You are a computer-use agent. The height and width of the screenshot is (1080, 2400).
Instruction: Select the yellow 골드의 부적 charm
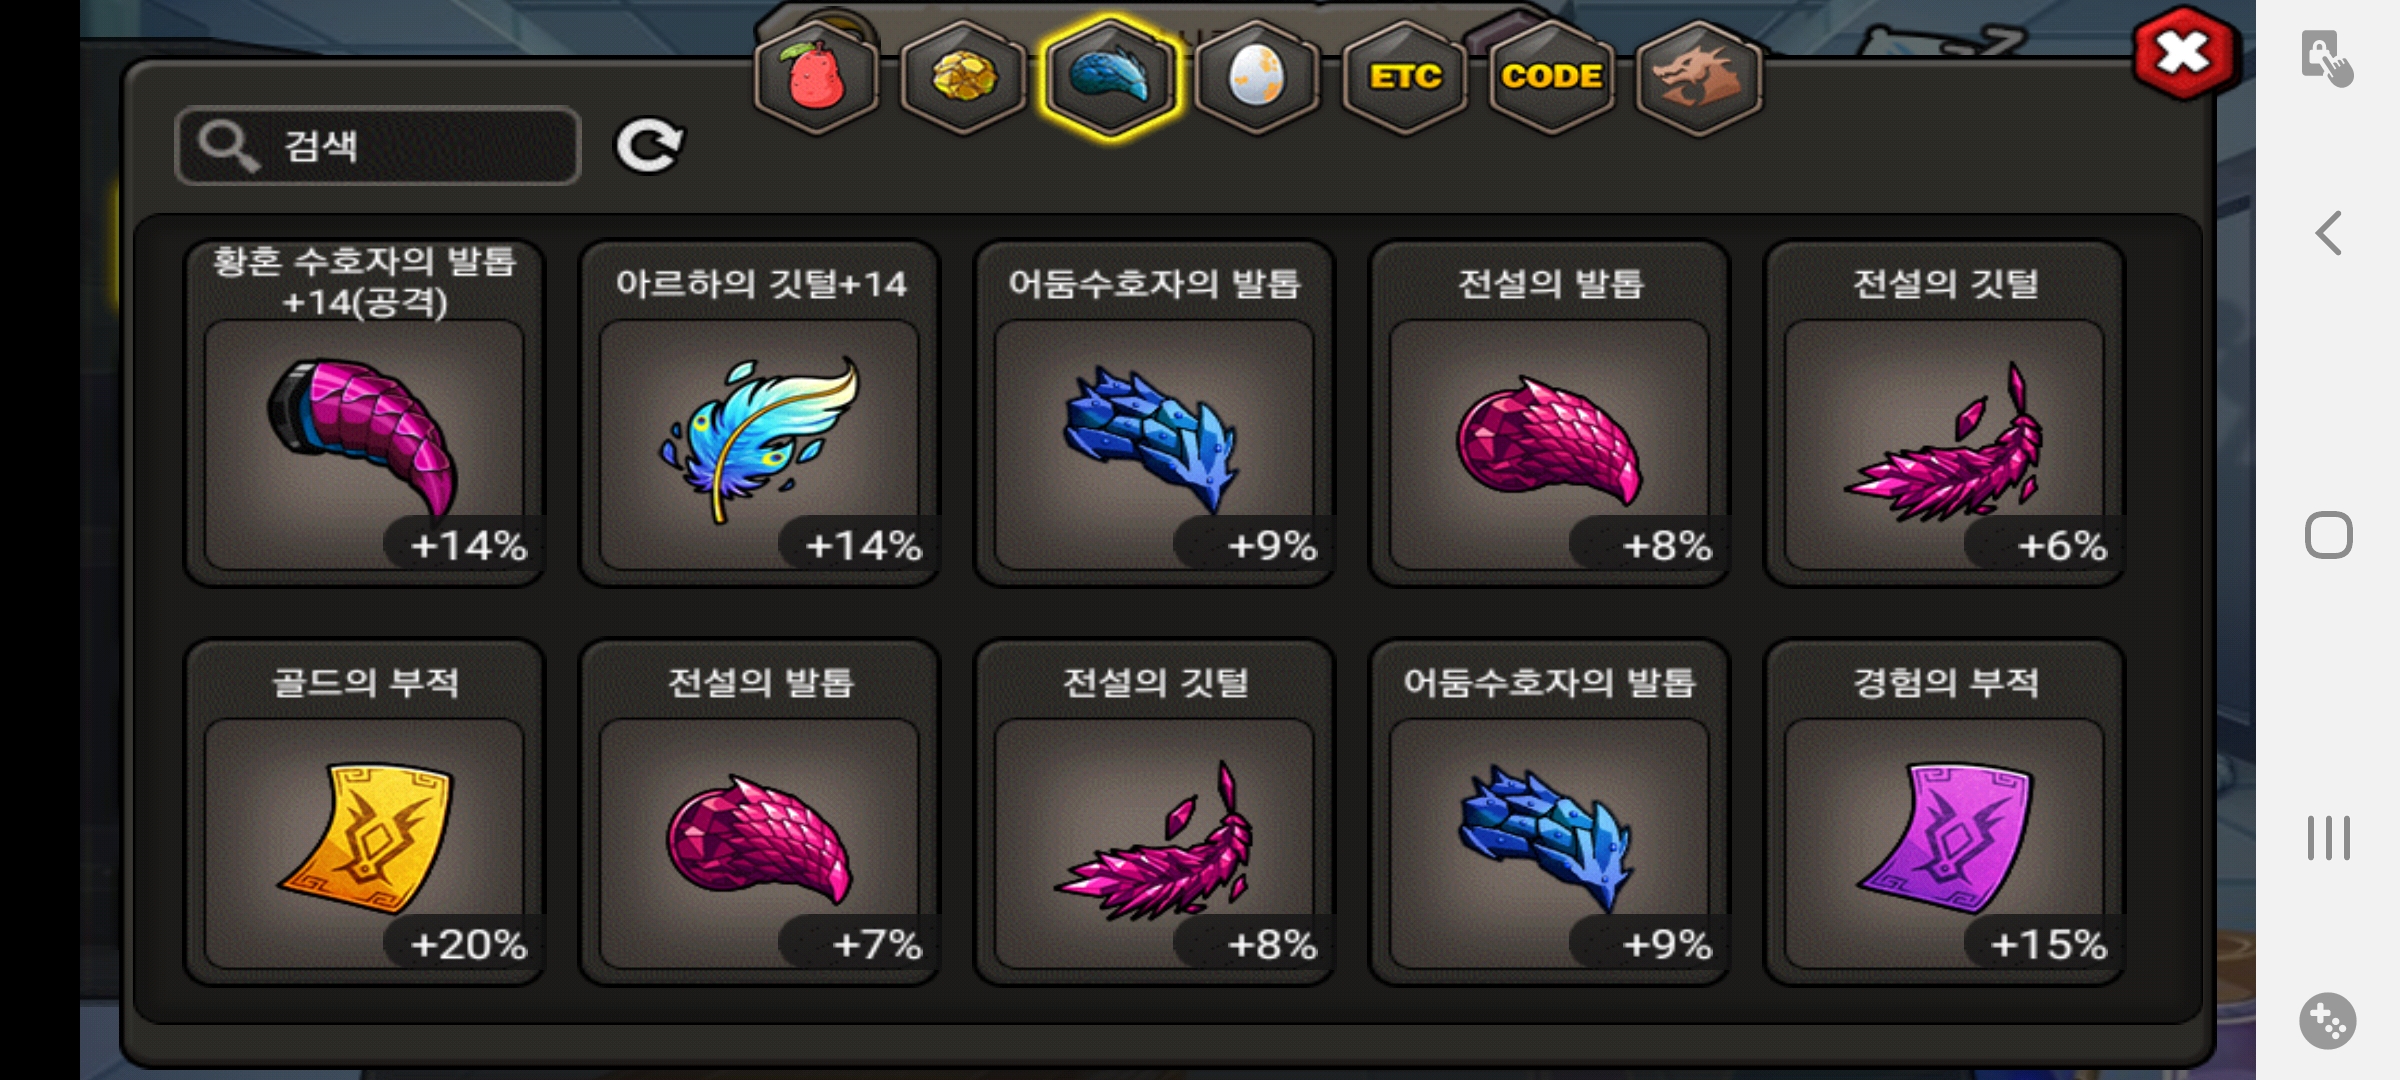pos(365,812)
